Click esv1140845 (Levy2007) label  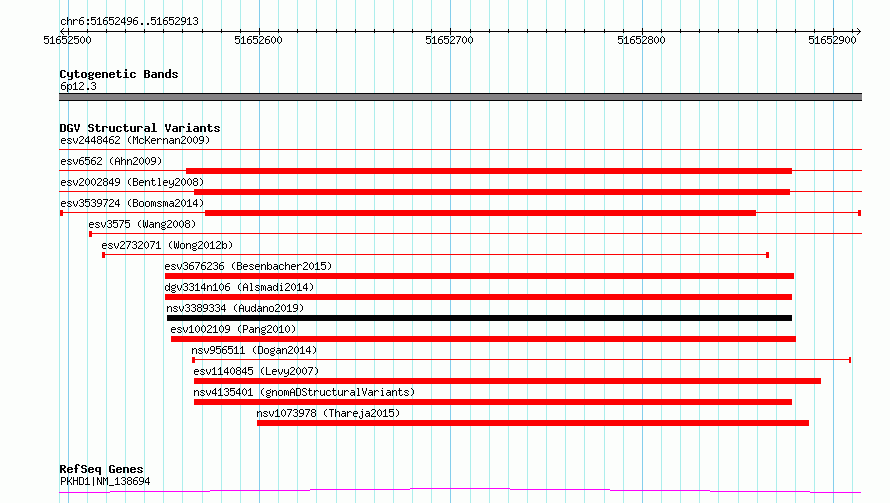[256, 371]
